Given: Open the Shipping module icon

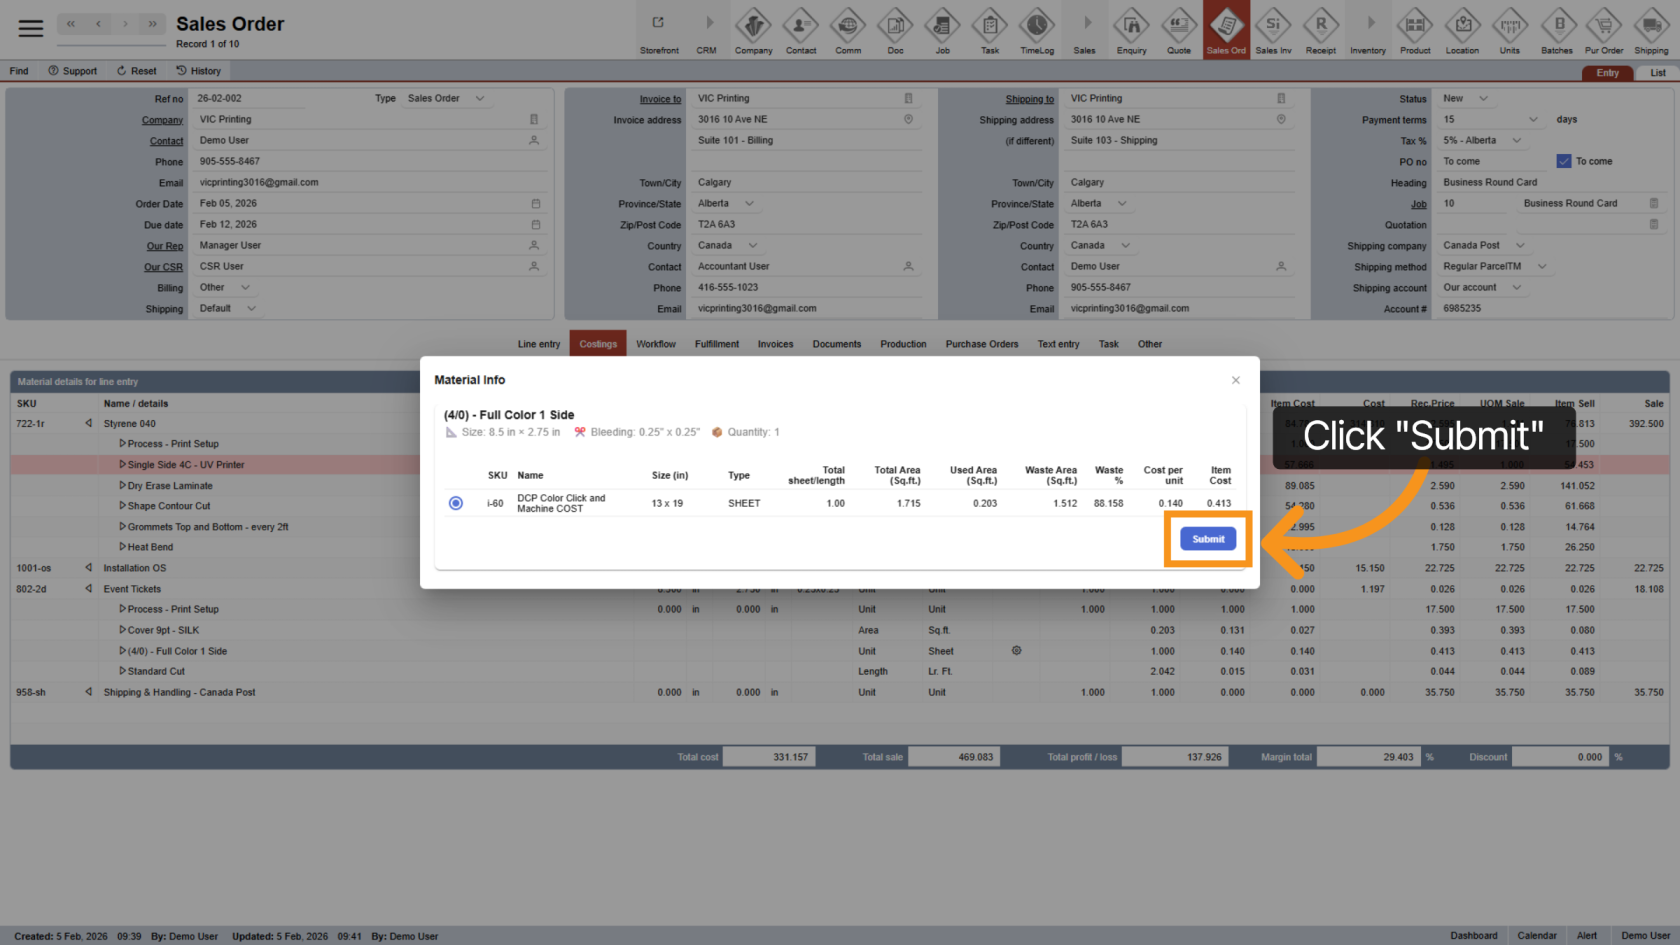Looking at the screenshot, I should point(1651,30).
